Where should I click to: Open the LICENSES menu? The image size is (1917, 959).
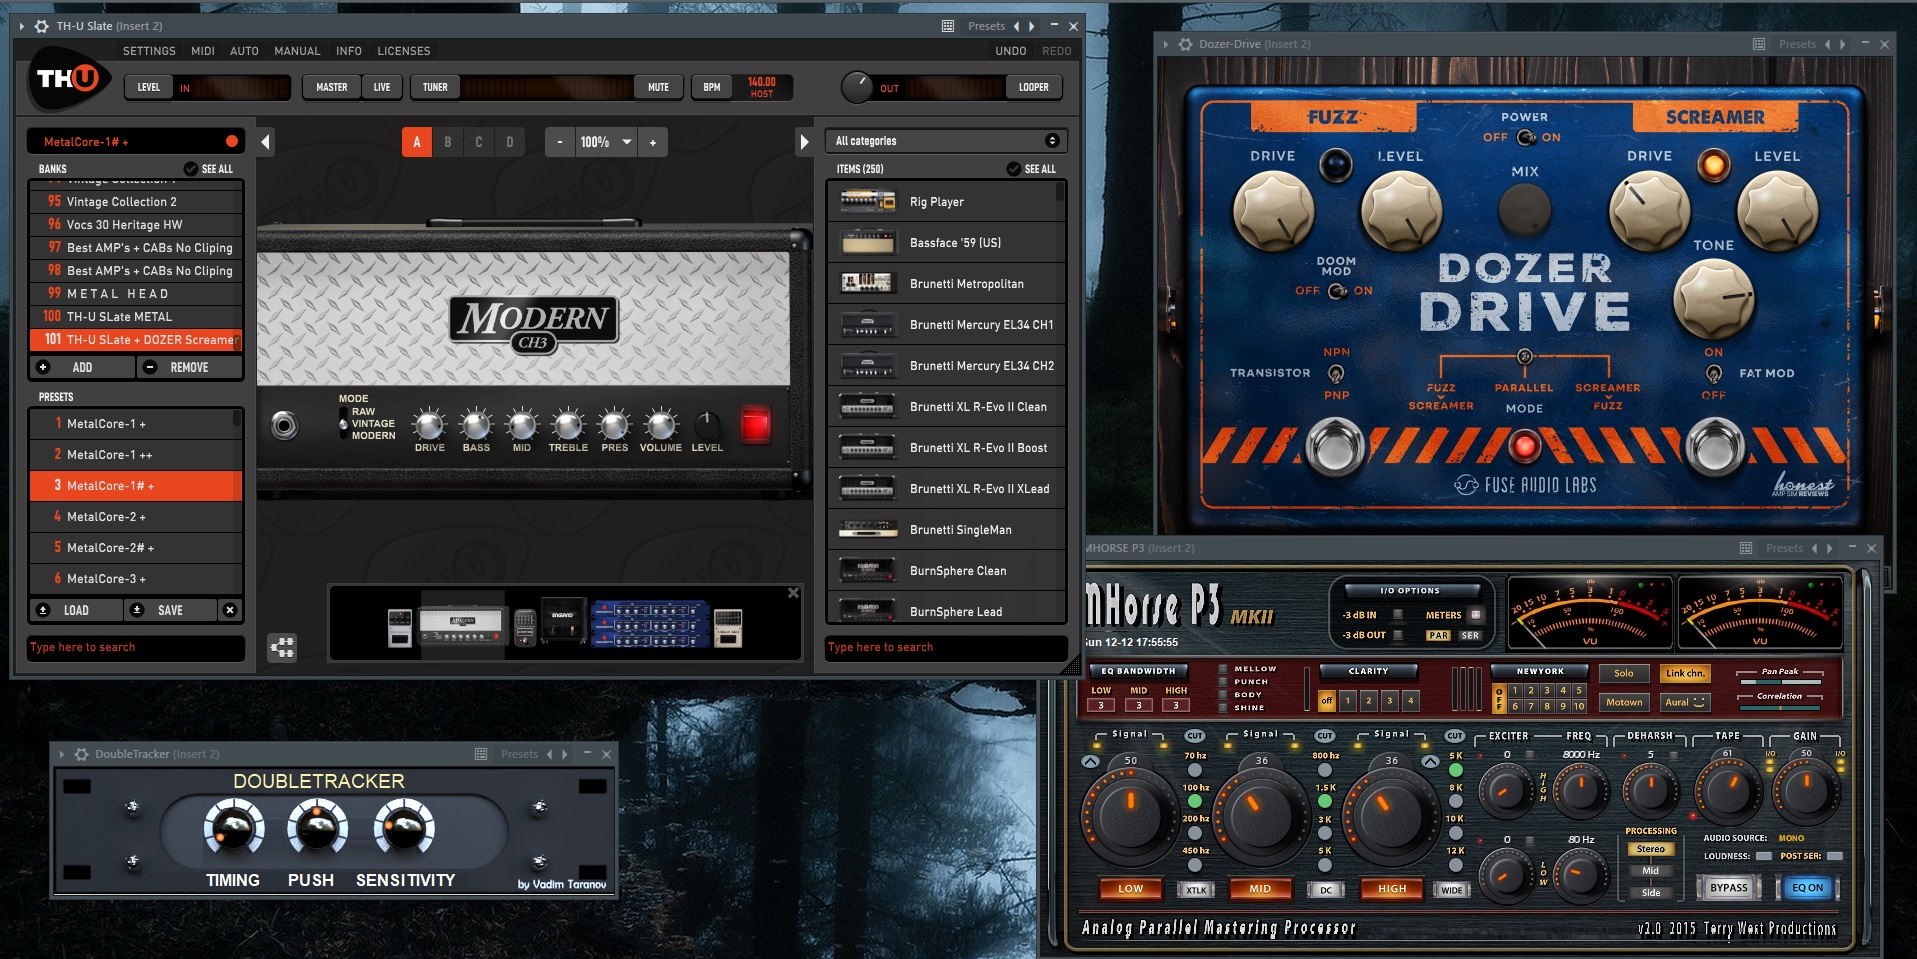click(404, 51)
